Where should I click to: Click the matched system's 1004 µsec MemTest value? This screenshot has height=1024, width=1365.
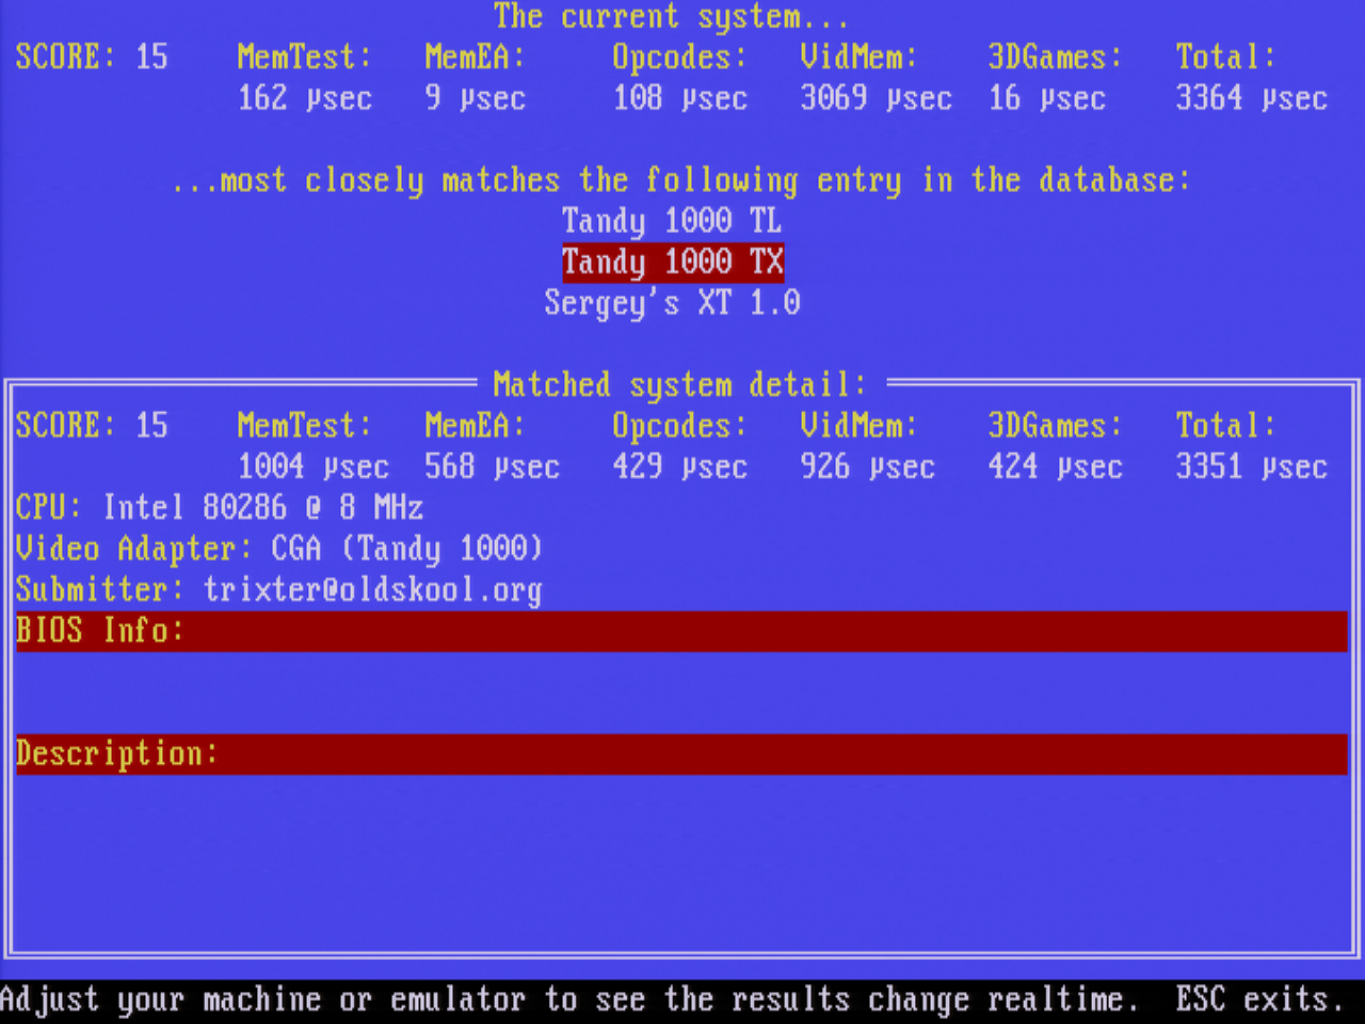pos(313,467)
